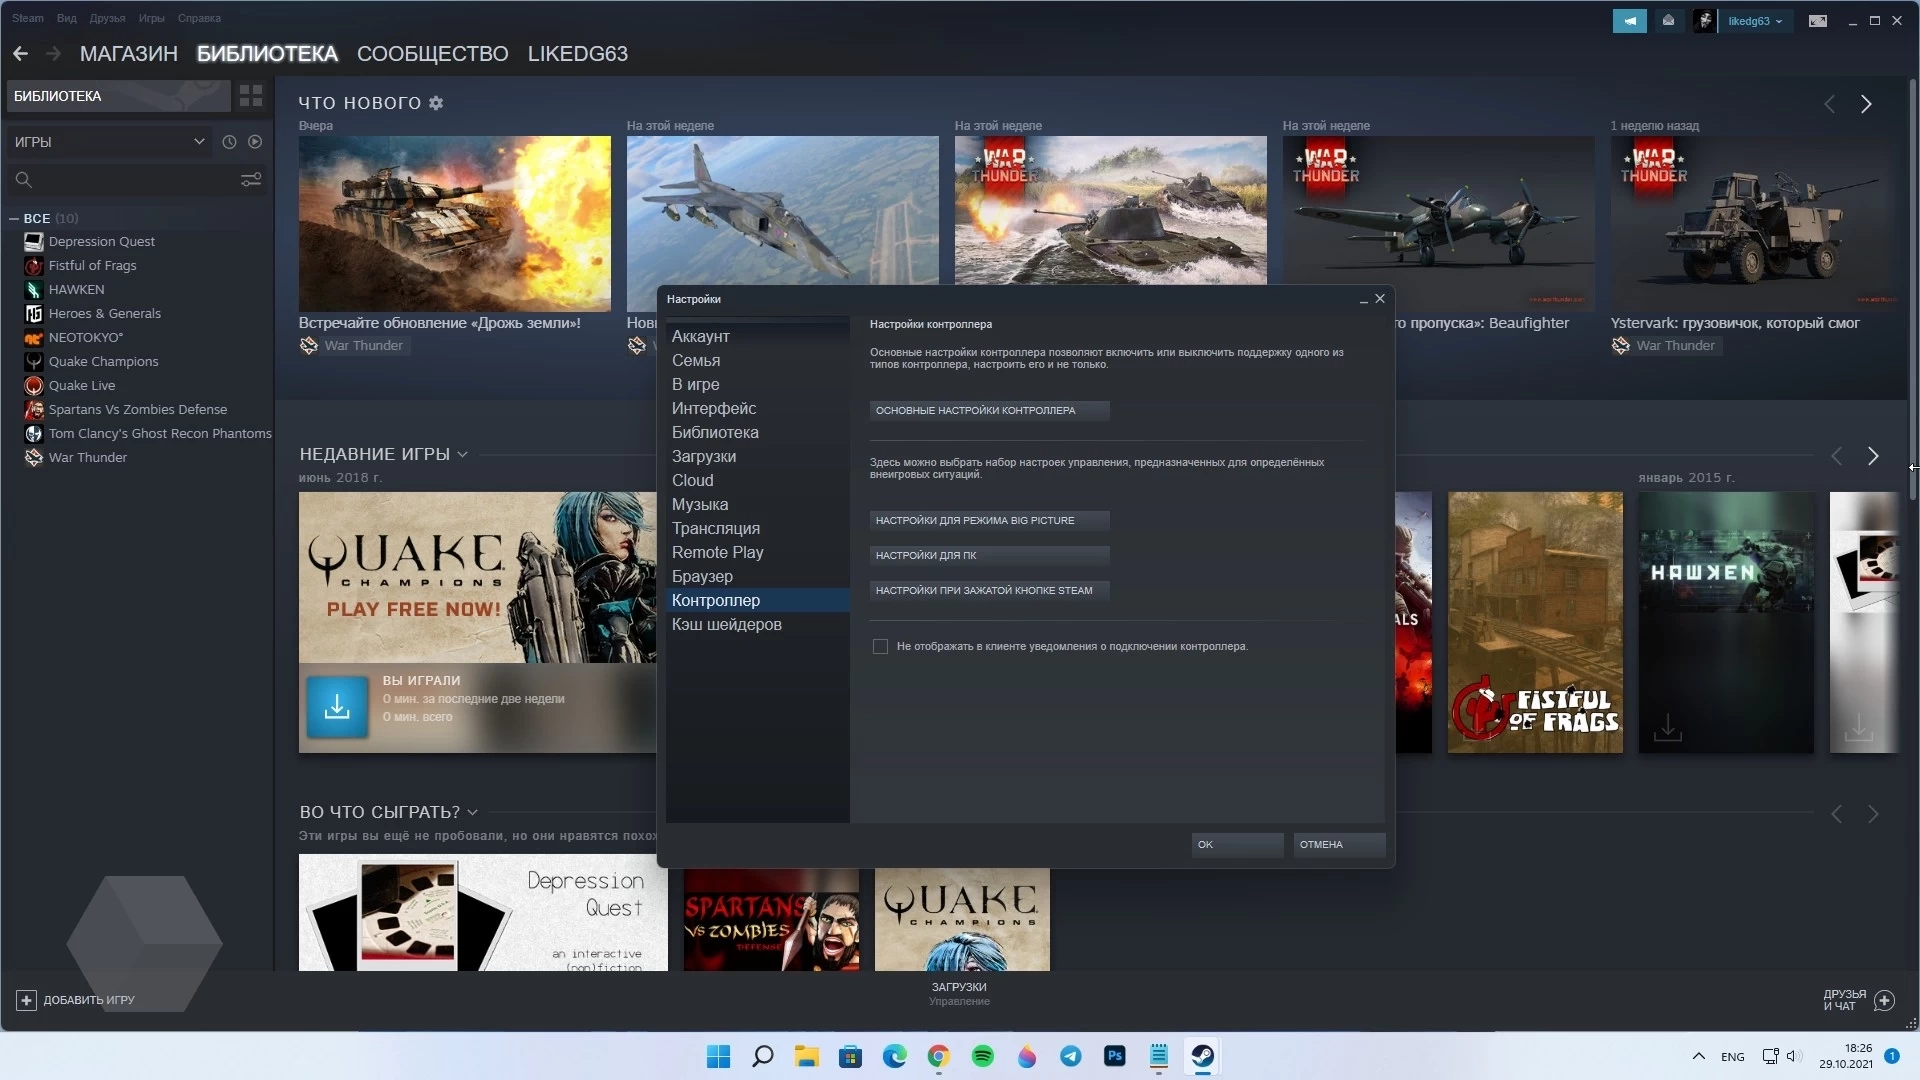This screenshot has width=1920, height=1080.
Task: Switch library to grid view icon
Action: point(251,96)
